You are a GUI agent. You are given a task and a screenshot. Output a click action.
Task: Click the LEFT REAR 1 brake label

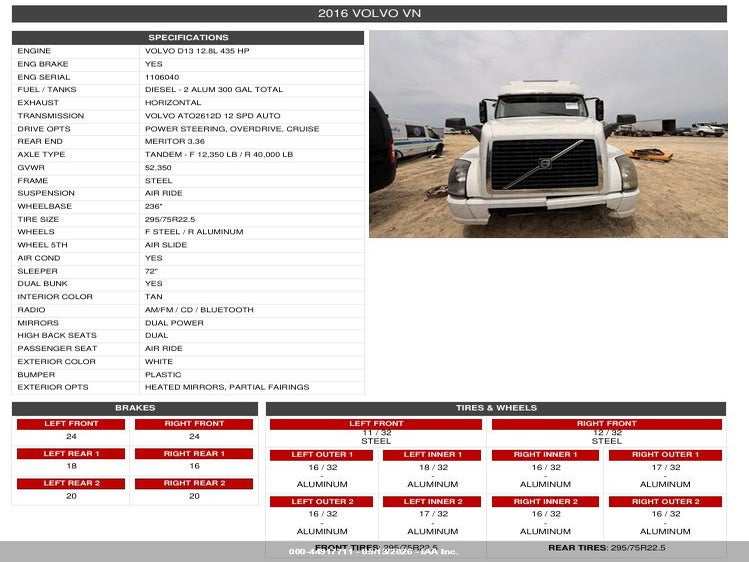[71, 454]
